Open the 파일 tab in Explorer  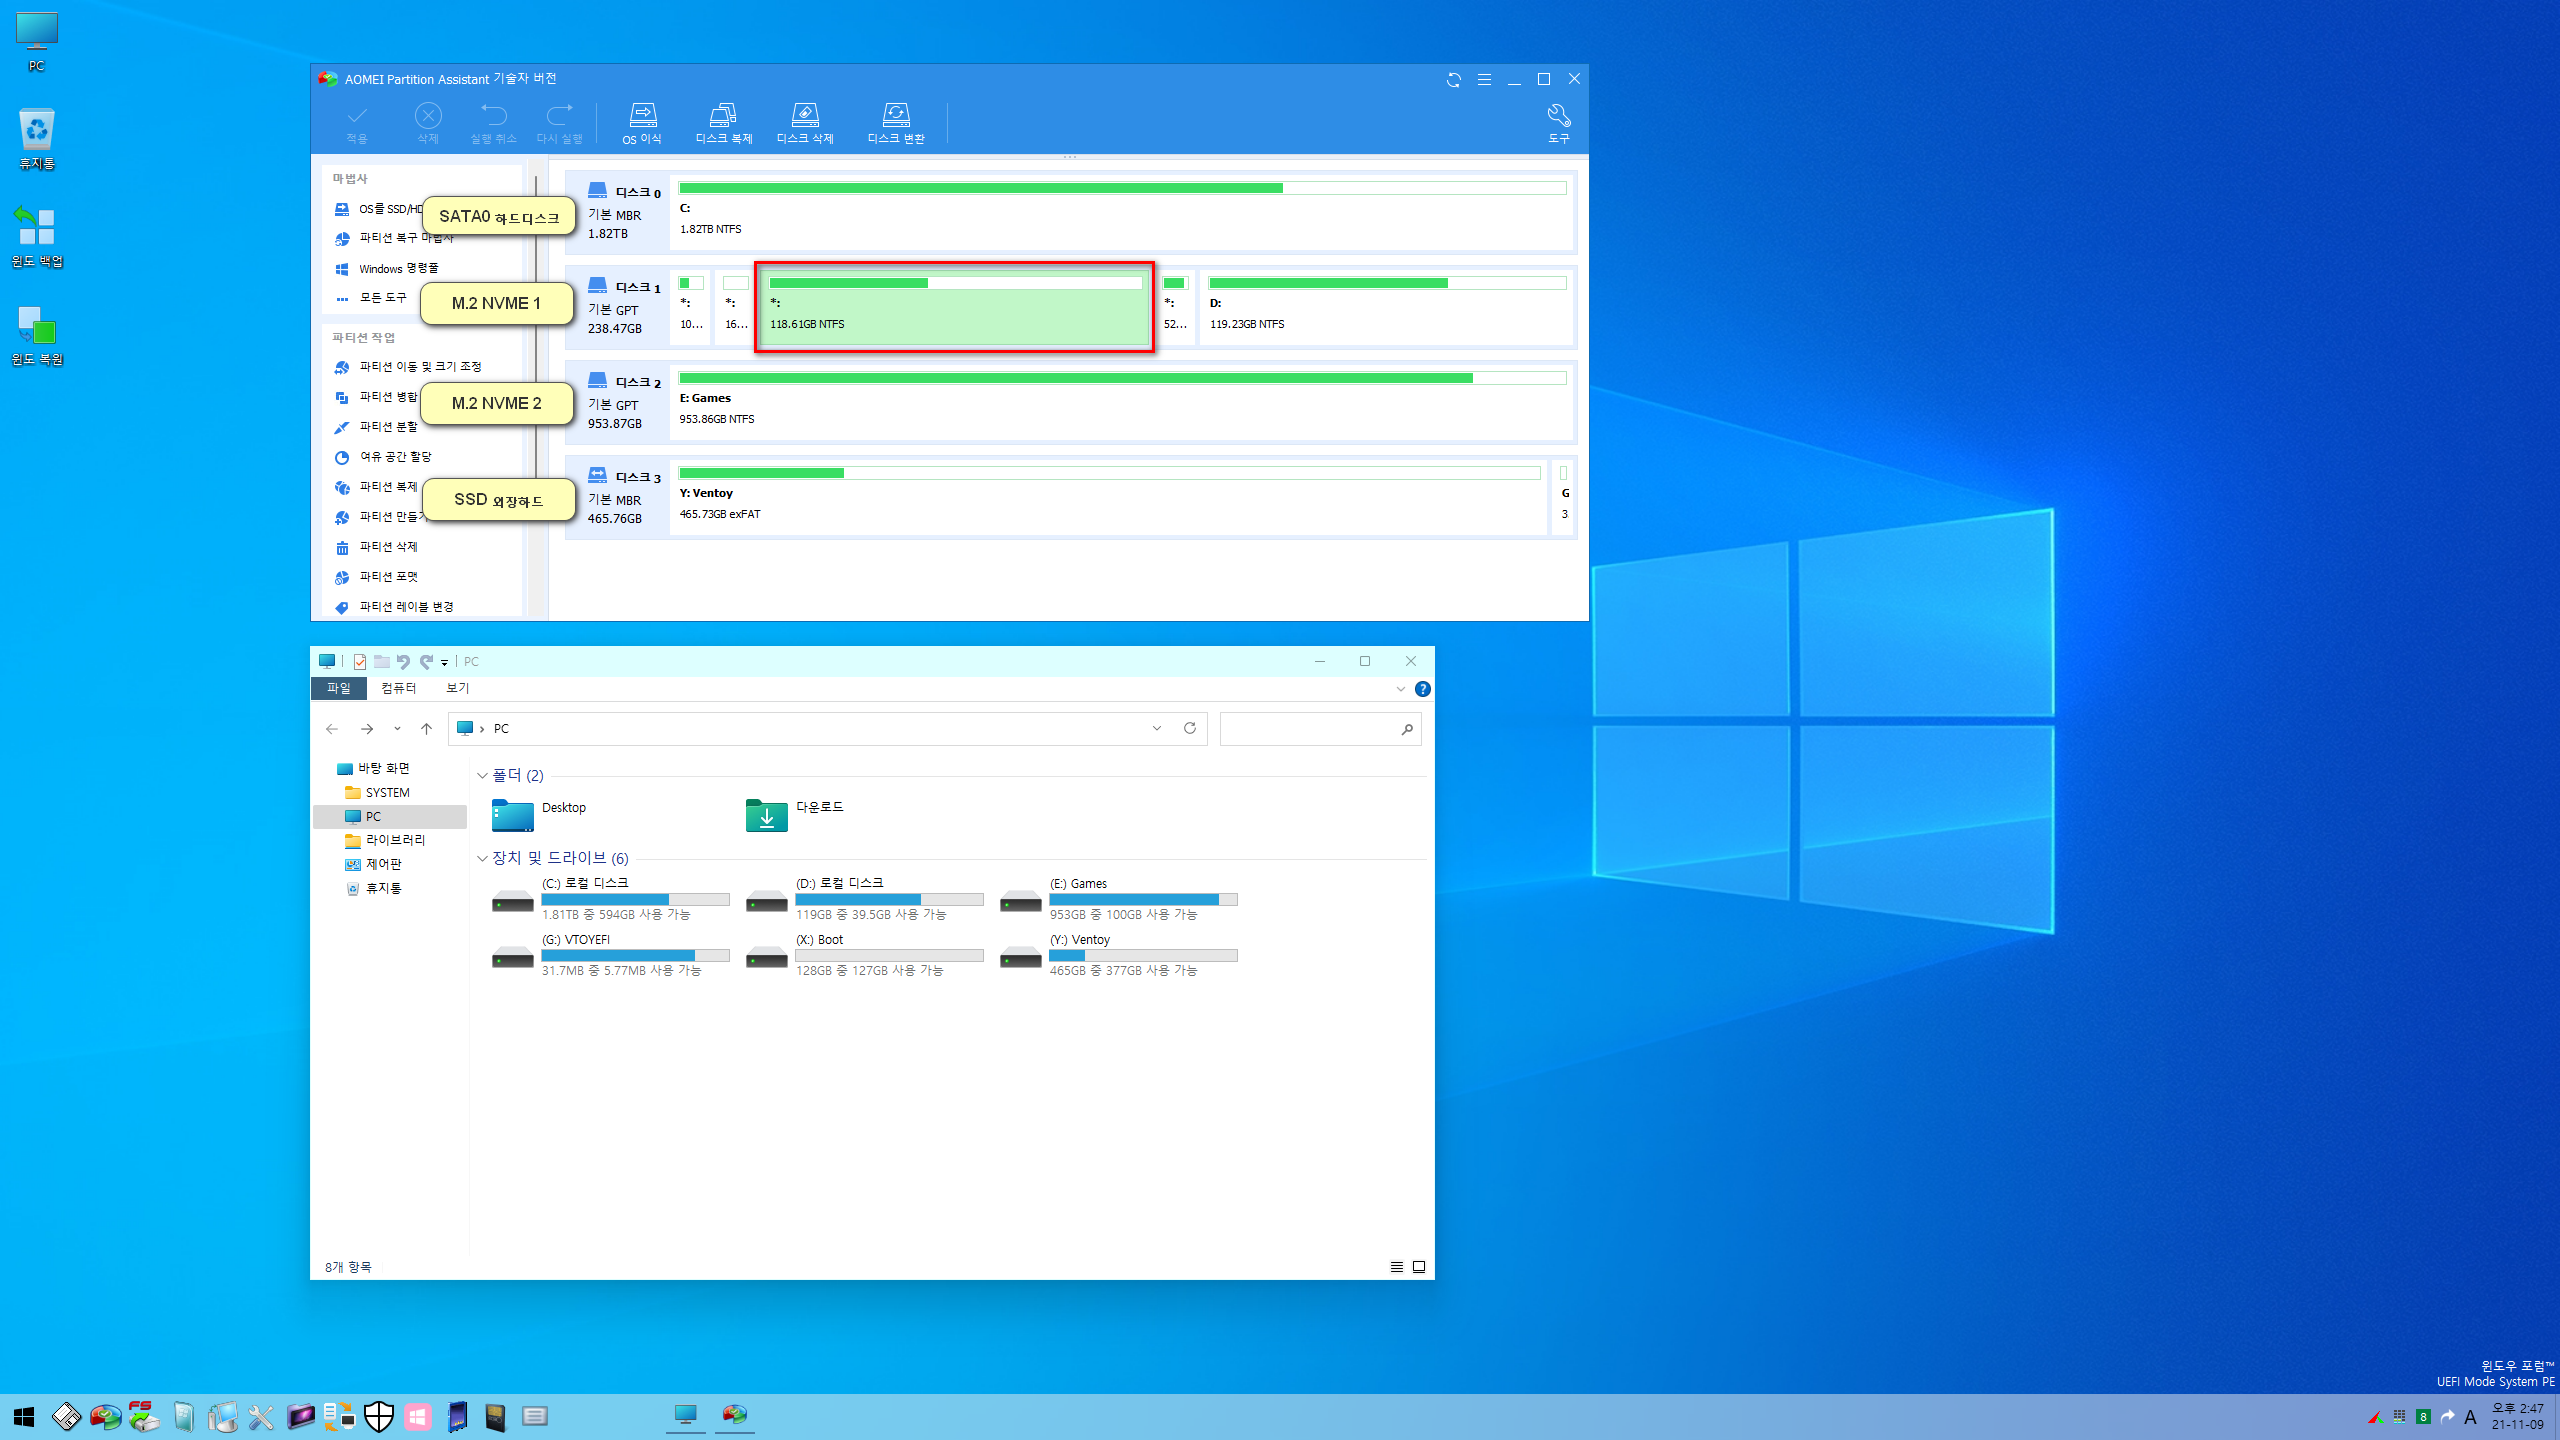339,688
